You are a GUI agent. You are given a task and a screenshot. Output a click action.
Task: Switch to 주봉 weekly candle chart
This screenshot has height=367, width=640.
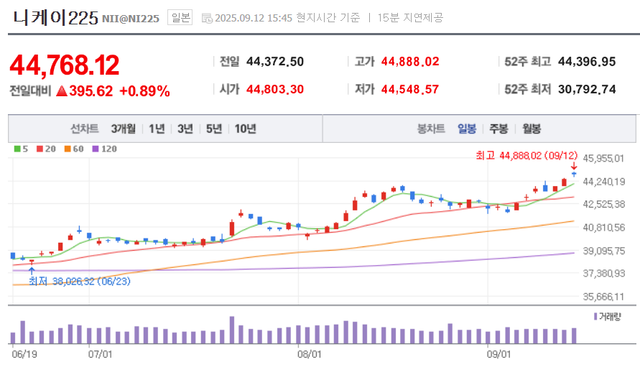point(499,129)
